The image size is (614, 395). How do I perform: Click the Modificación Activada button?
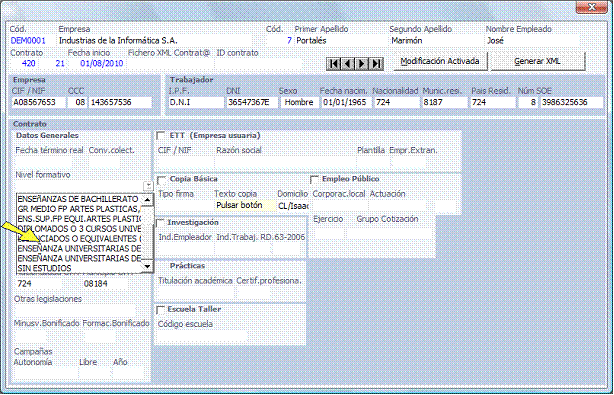(x=440, y=61)
